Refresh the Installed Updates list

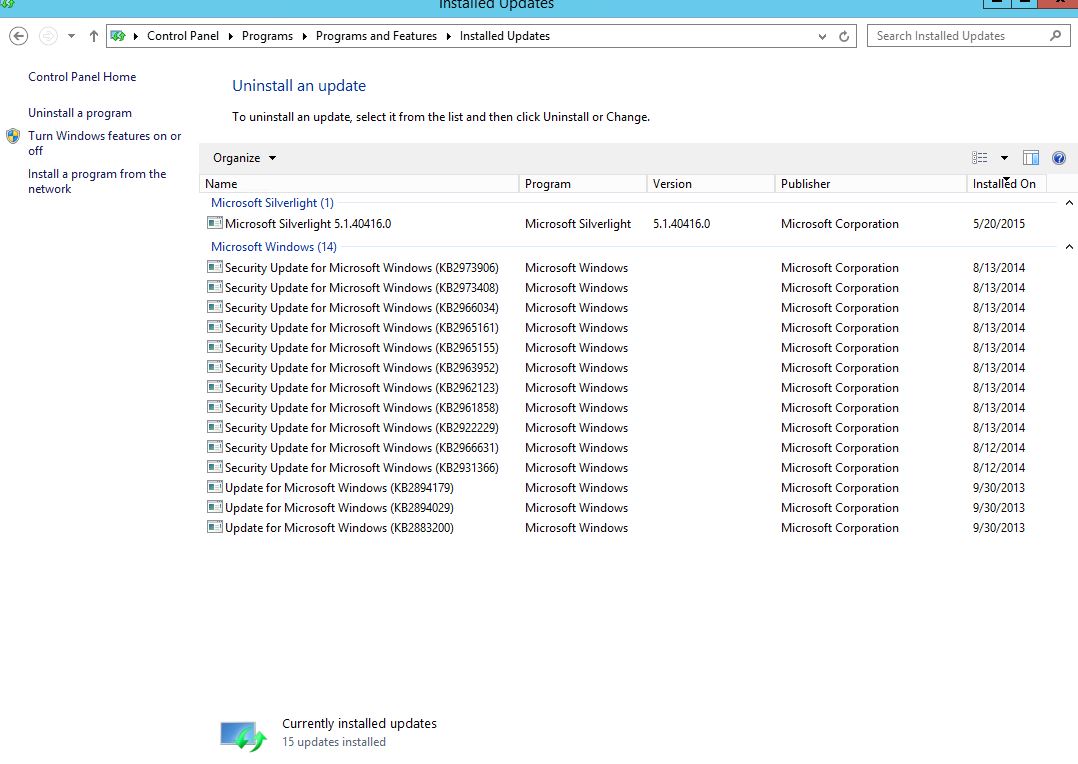[844, 36]
